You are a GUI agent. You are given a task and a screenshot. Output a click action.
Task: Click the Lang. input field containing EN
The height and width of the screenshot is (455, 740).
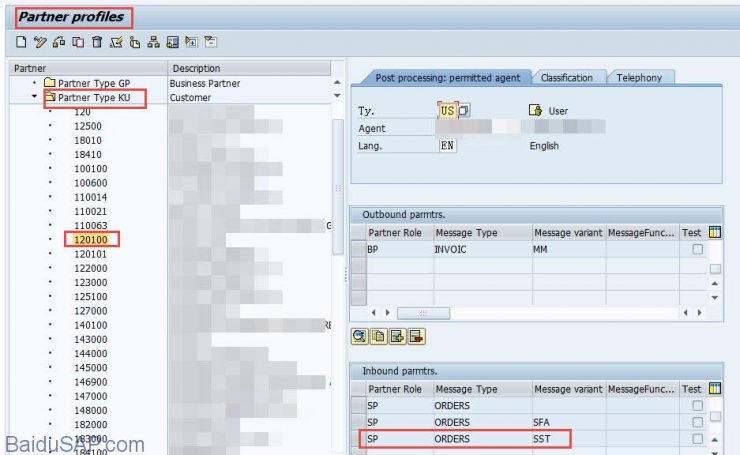[x=447, y=145]
